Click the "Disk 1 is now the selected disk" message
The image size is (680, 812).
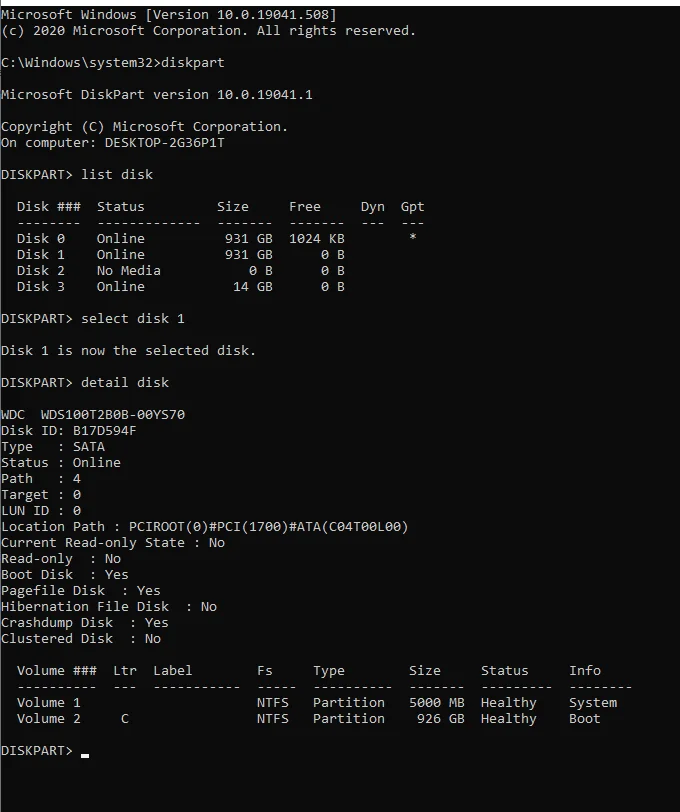coord(128,351)
